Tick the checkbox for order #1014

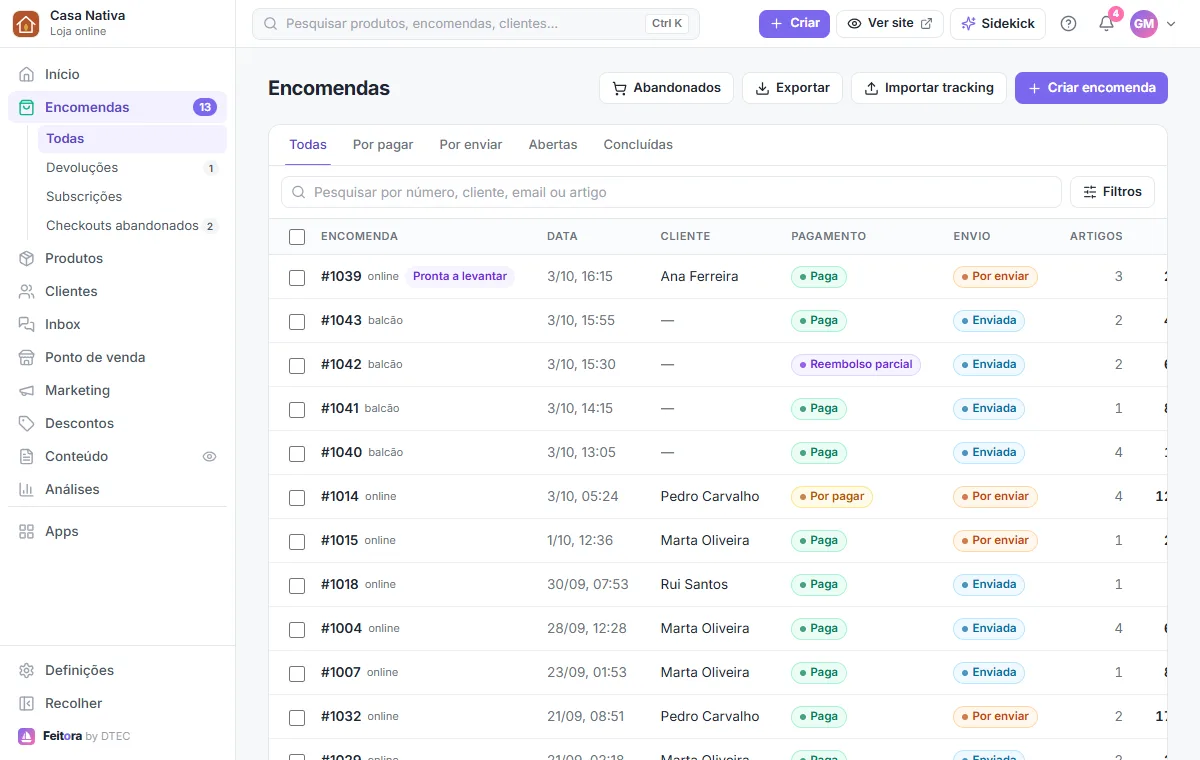[x=297, y=497]
